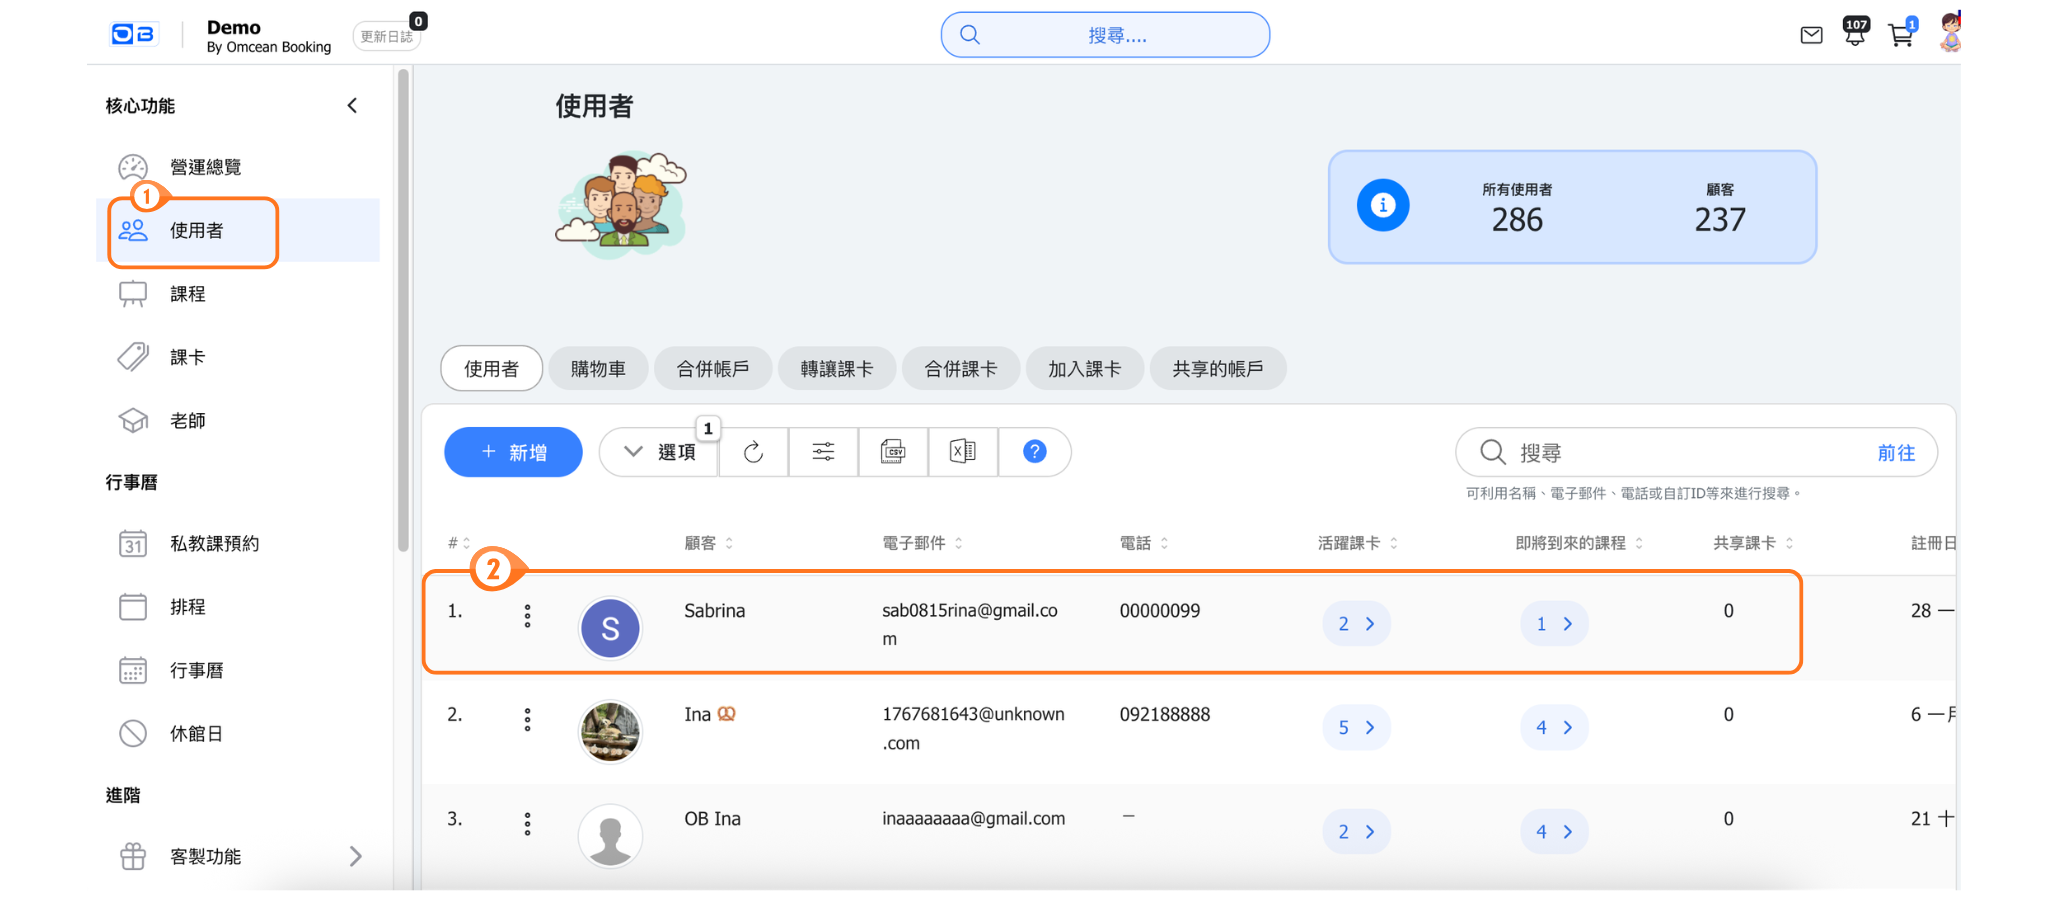Viewport: 2048px width, 900px height.
Task: Export the user list to Excel
Action: tap(962, 452)
